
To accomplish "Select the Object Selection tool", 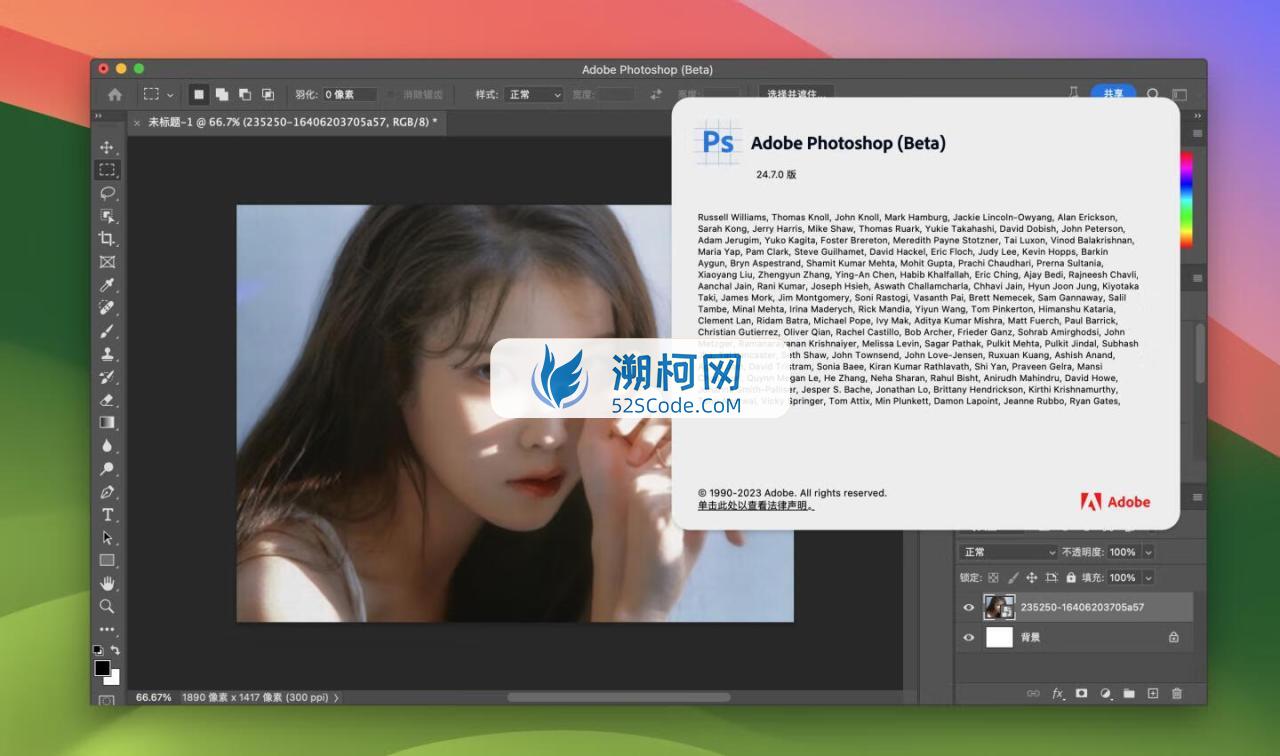I will [x=107, y=216].
